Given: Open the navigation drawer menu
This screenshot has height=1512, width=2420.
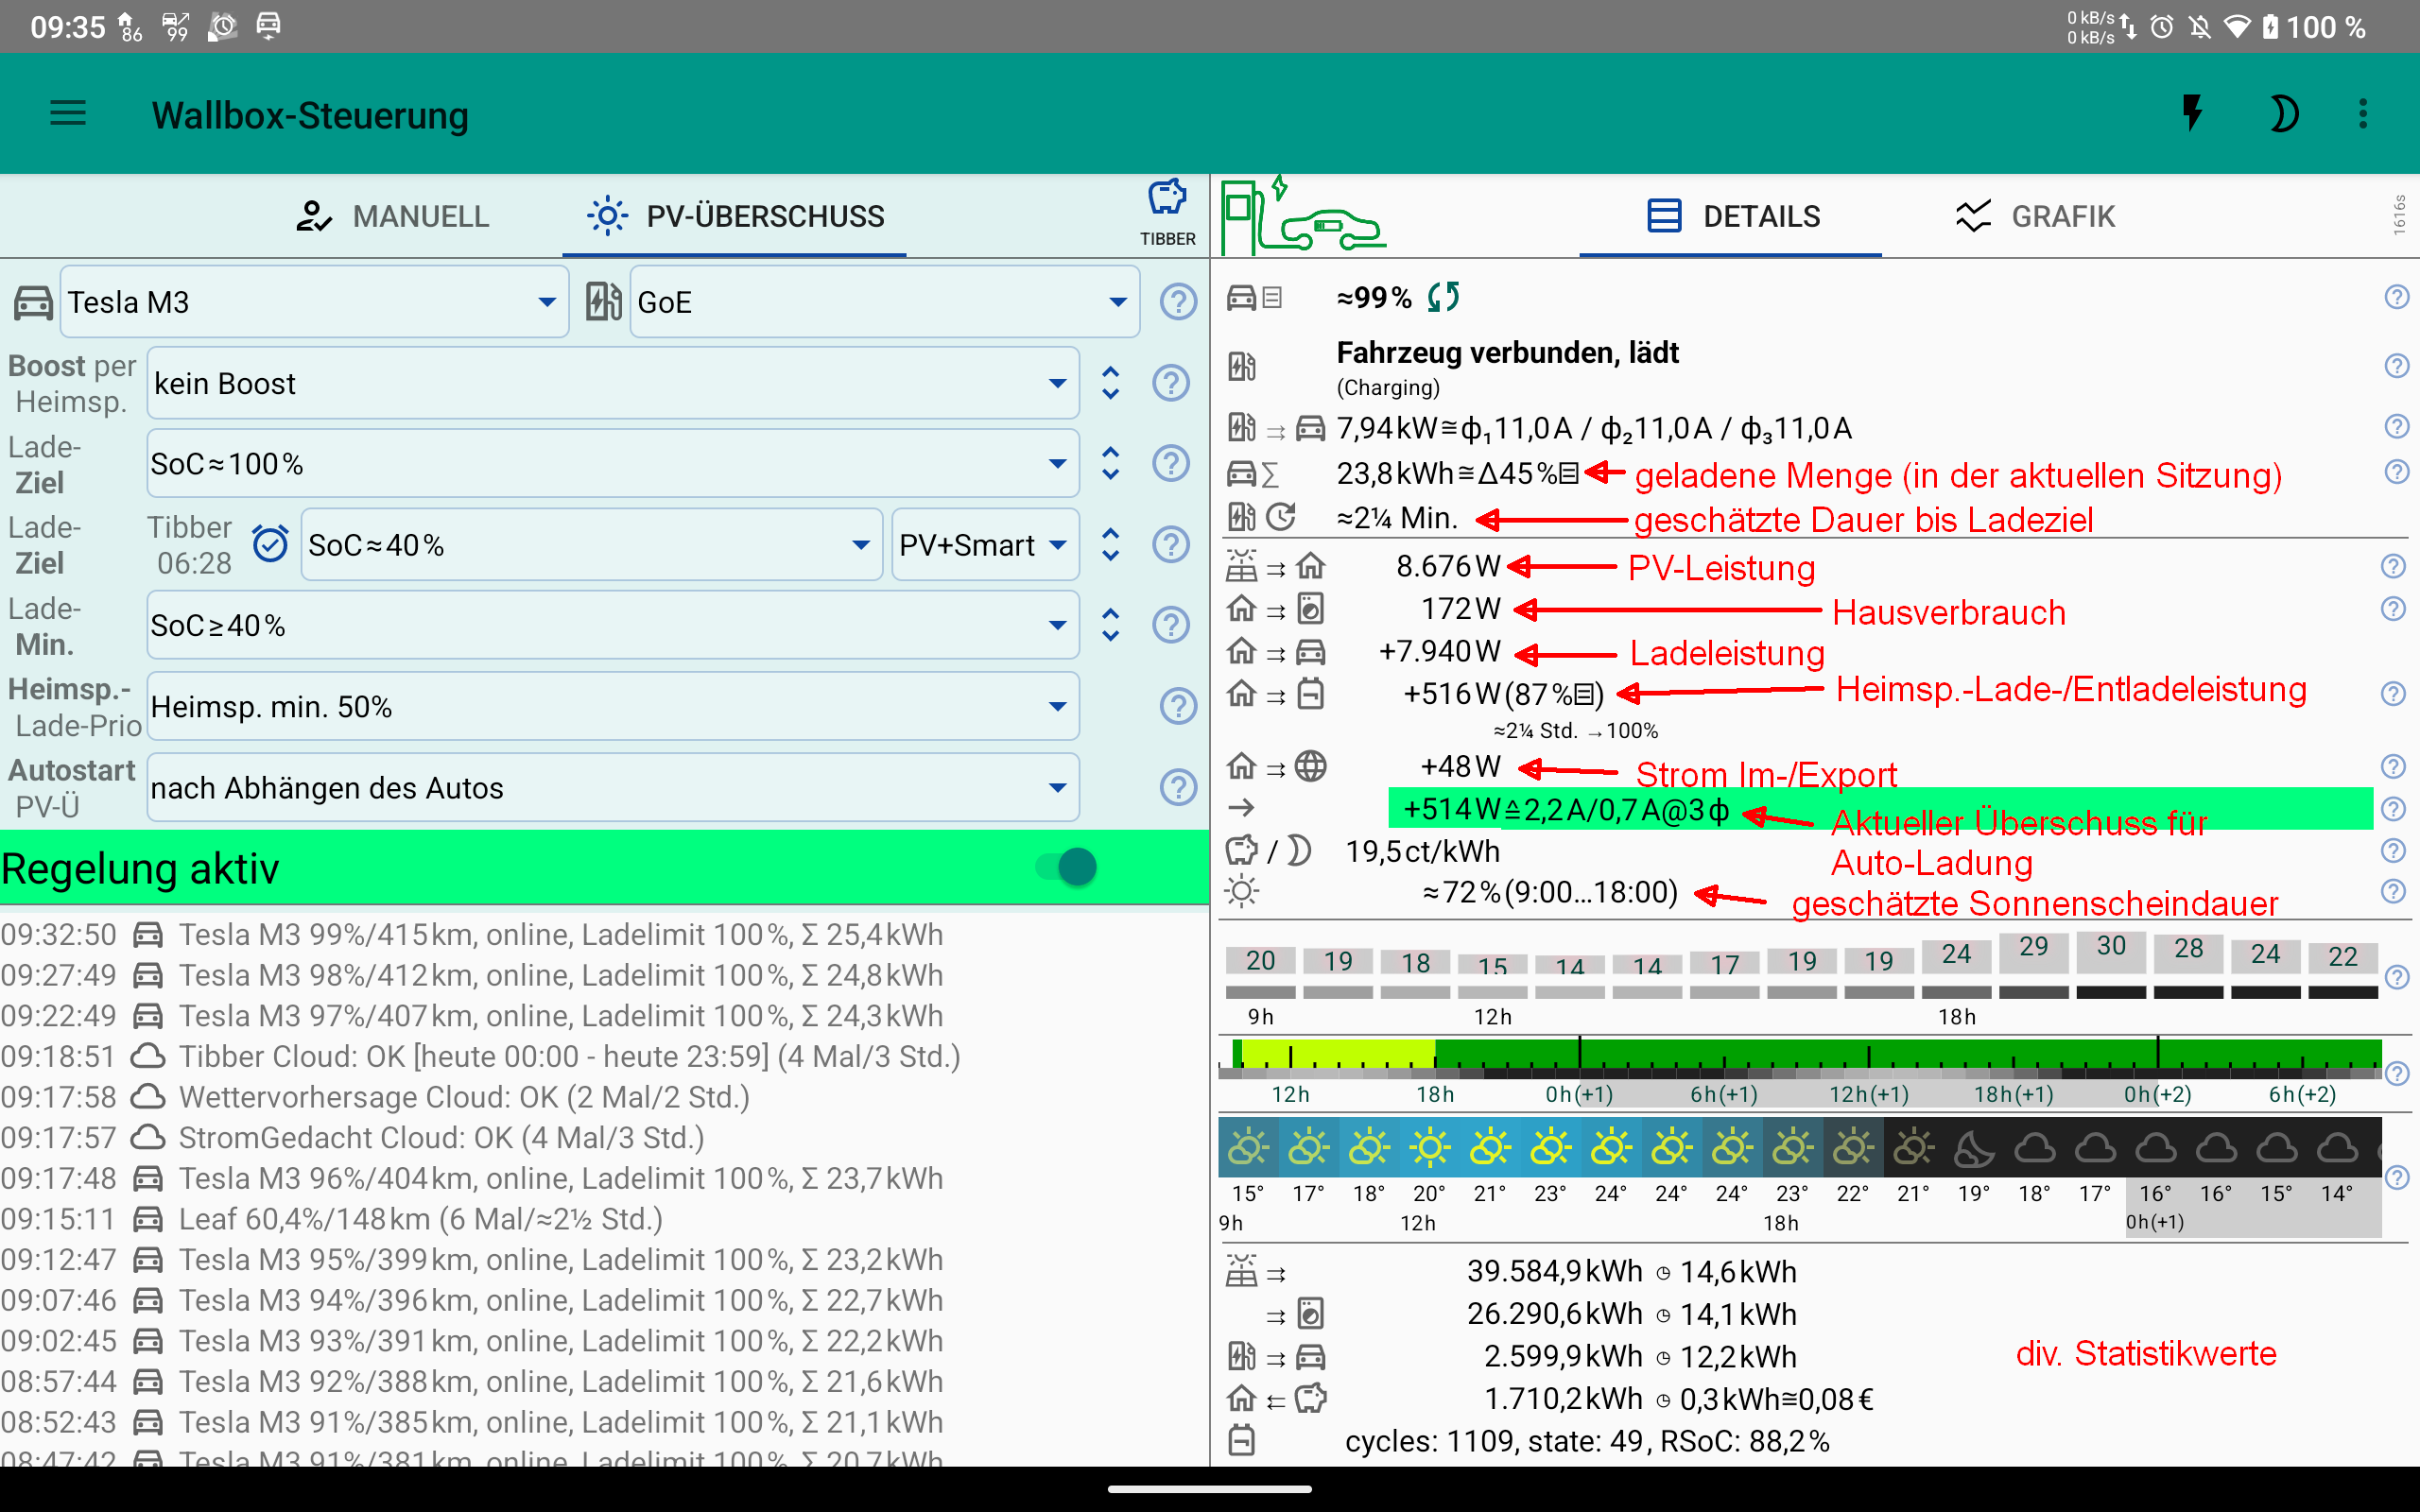Looking at the screenshot, I should click(x=68, y=113).
